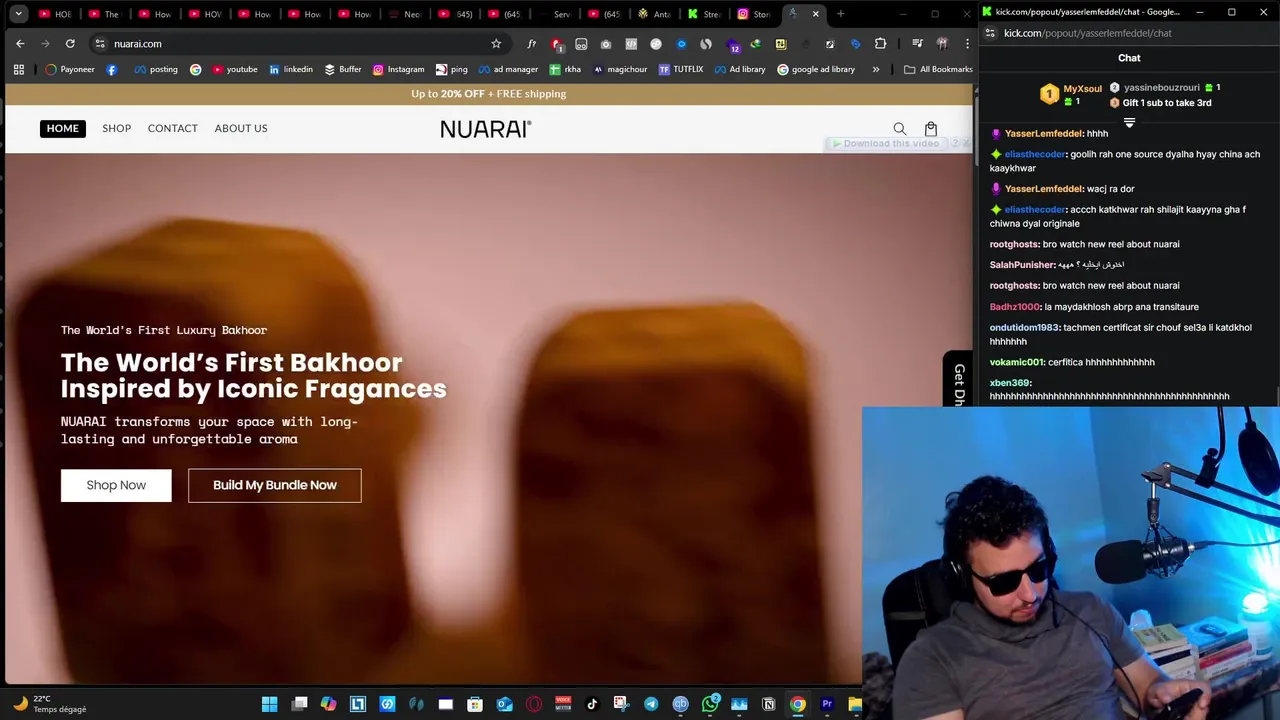Open the Kick chat site info icon
Screen dimensions: 1280x720
[989, 33]
